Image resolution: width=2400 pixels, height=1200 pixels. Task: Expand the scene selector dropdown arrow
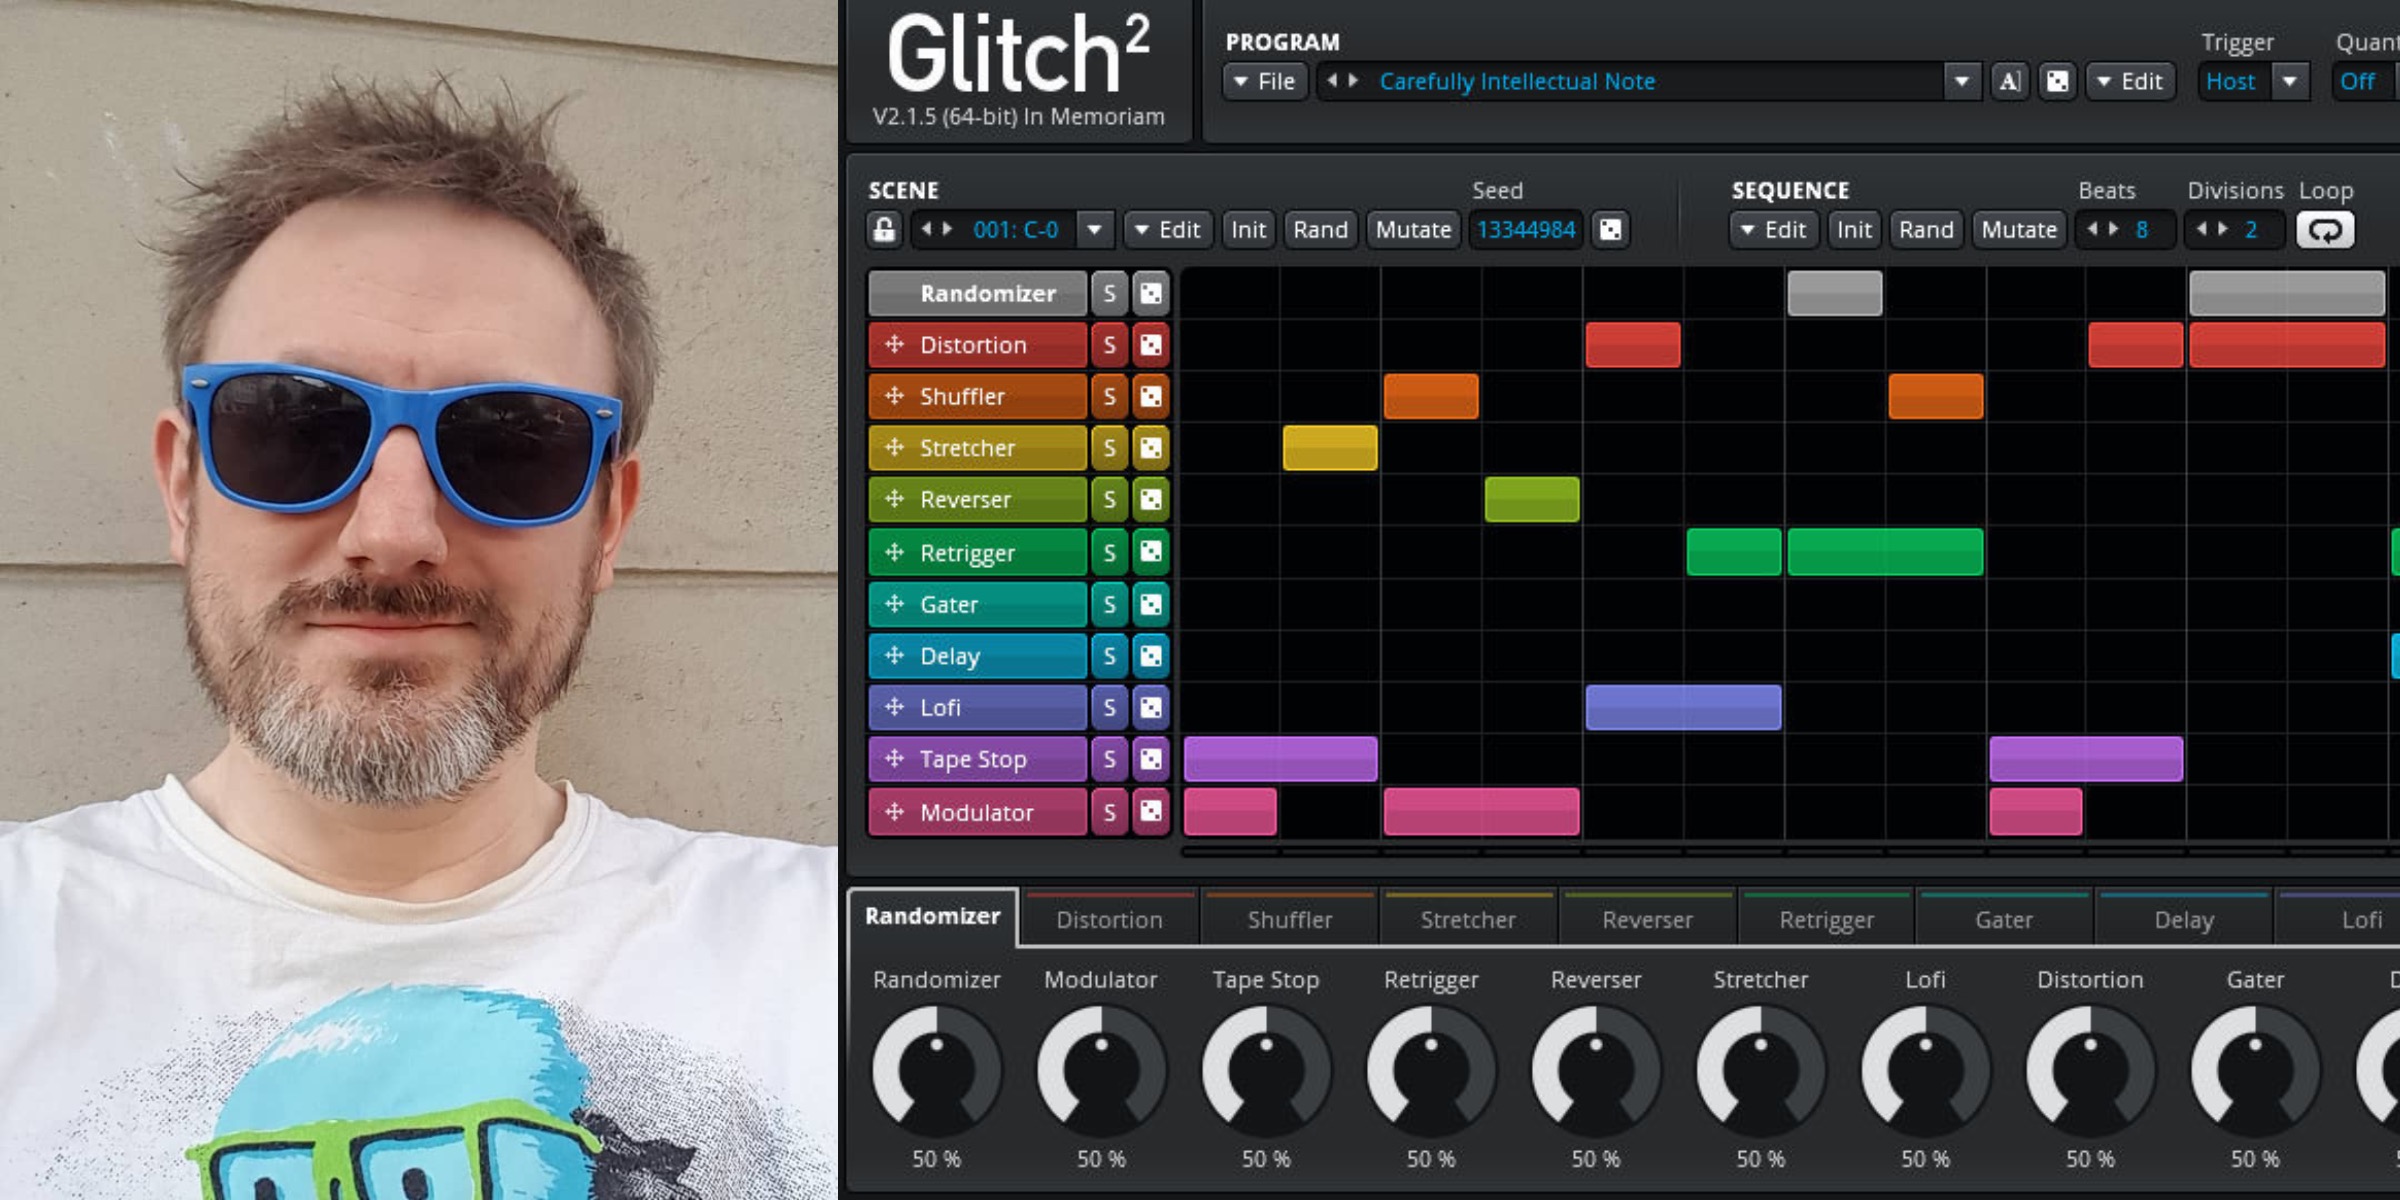click(1095, 230)
